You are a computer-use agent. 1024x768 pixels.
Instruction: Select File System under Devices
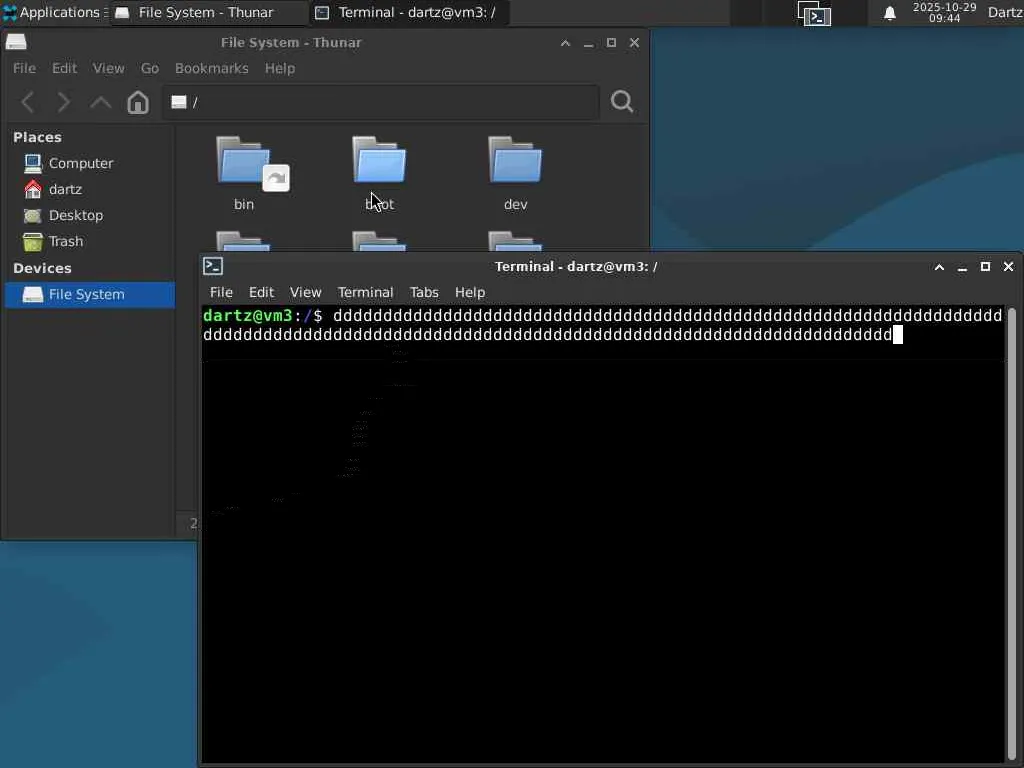[89, 295]
